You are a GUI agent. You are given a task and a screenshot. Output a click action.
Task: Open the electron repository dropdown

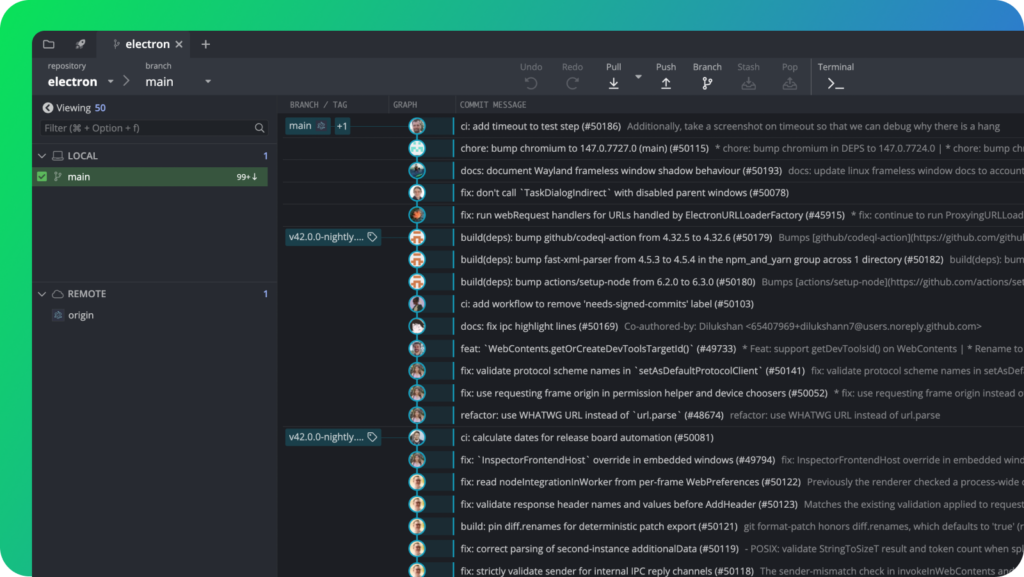pyautogui.click(x=111, y=82)
